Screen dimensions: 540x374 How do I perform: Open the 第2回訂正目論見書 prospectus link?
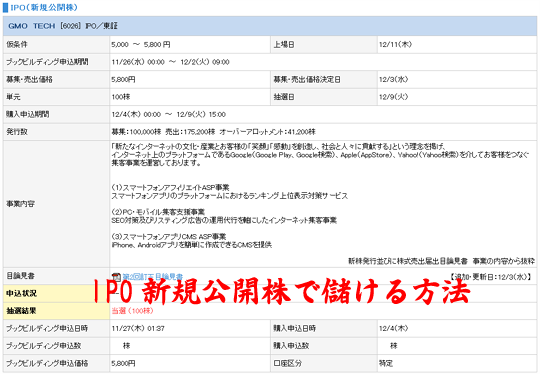click(153, 277)
